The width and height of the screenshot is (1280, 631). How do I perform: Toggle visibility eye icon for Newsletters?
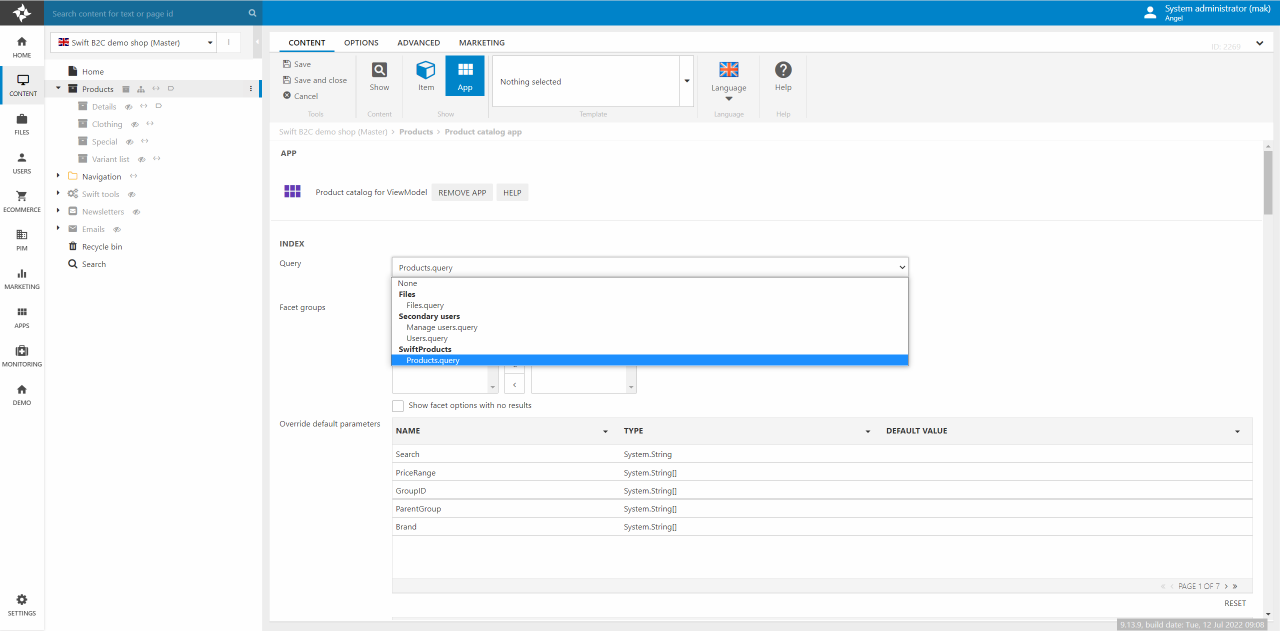[x=137, y=212]
